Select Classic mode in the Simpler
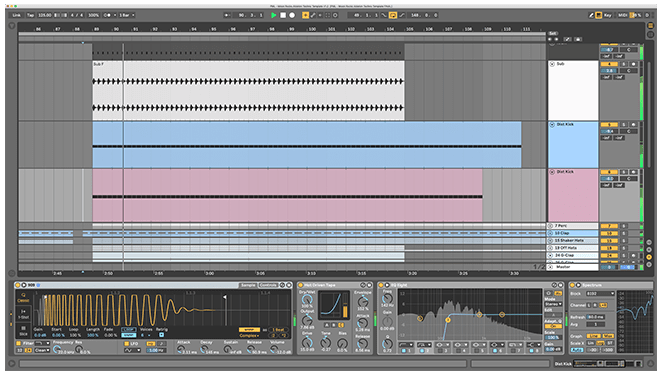This screenshot has height=378, width=672. pos(23,297)
